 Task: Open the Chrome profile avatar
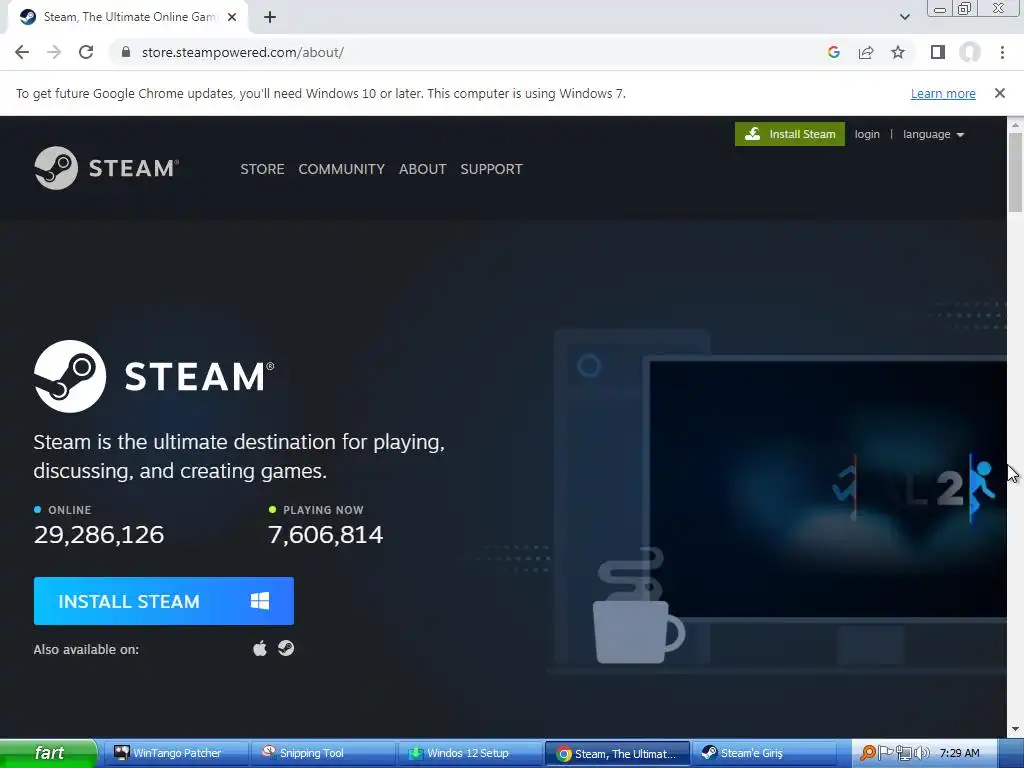[x=970, y=52]
